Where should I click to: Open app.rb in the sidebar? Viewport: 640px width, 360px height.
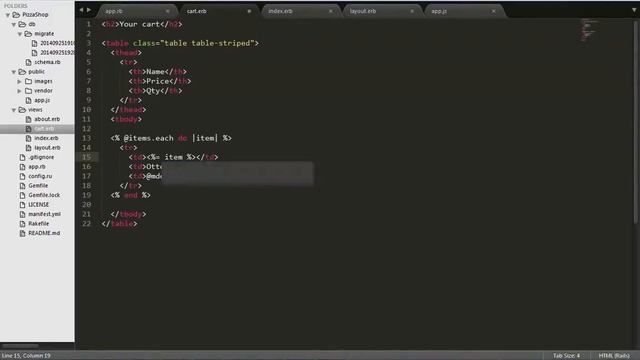pyautogui.click(x=37, y=167)
